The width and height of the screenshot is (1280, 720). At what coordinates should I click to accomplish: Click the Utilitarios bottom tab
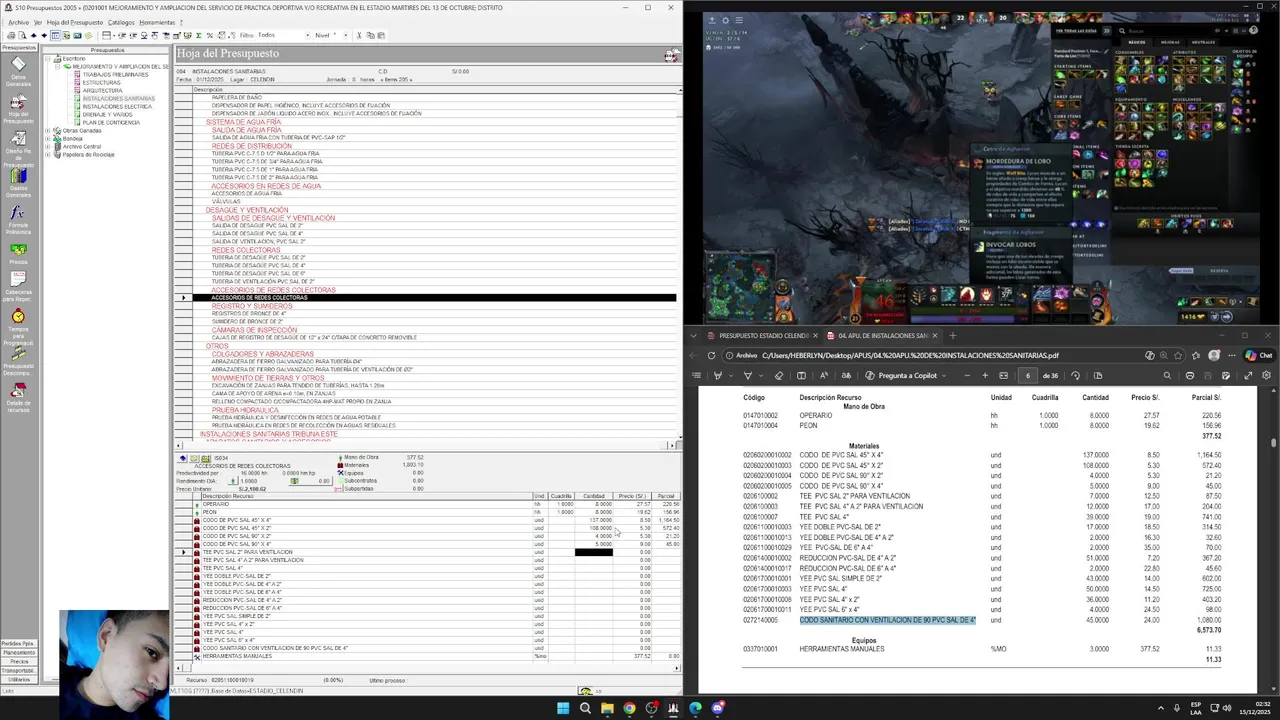coord(18,679)
